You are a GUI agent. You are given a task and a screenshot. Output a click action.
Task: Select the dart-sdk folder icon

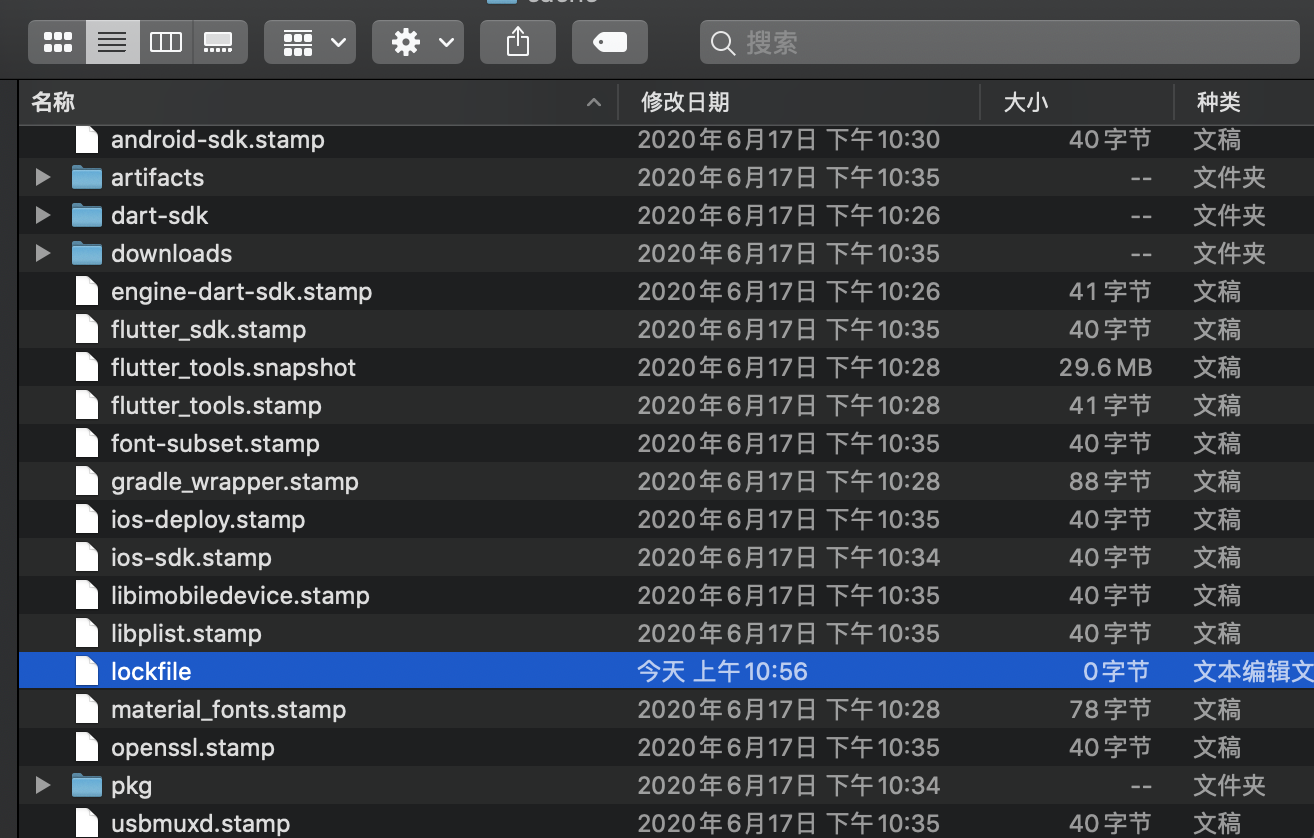(87, 215)
